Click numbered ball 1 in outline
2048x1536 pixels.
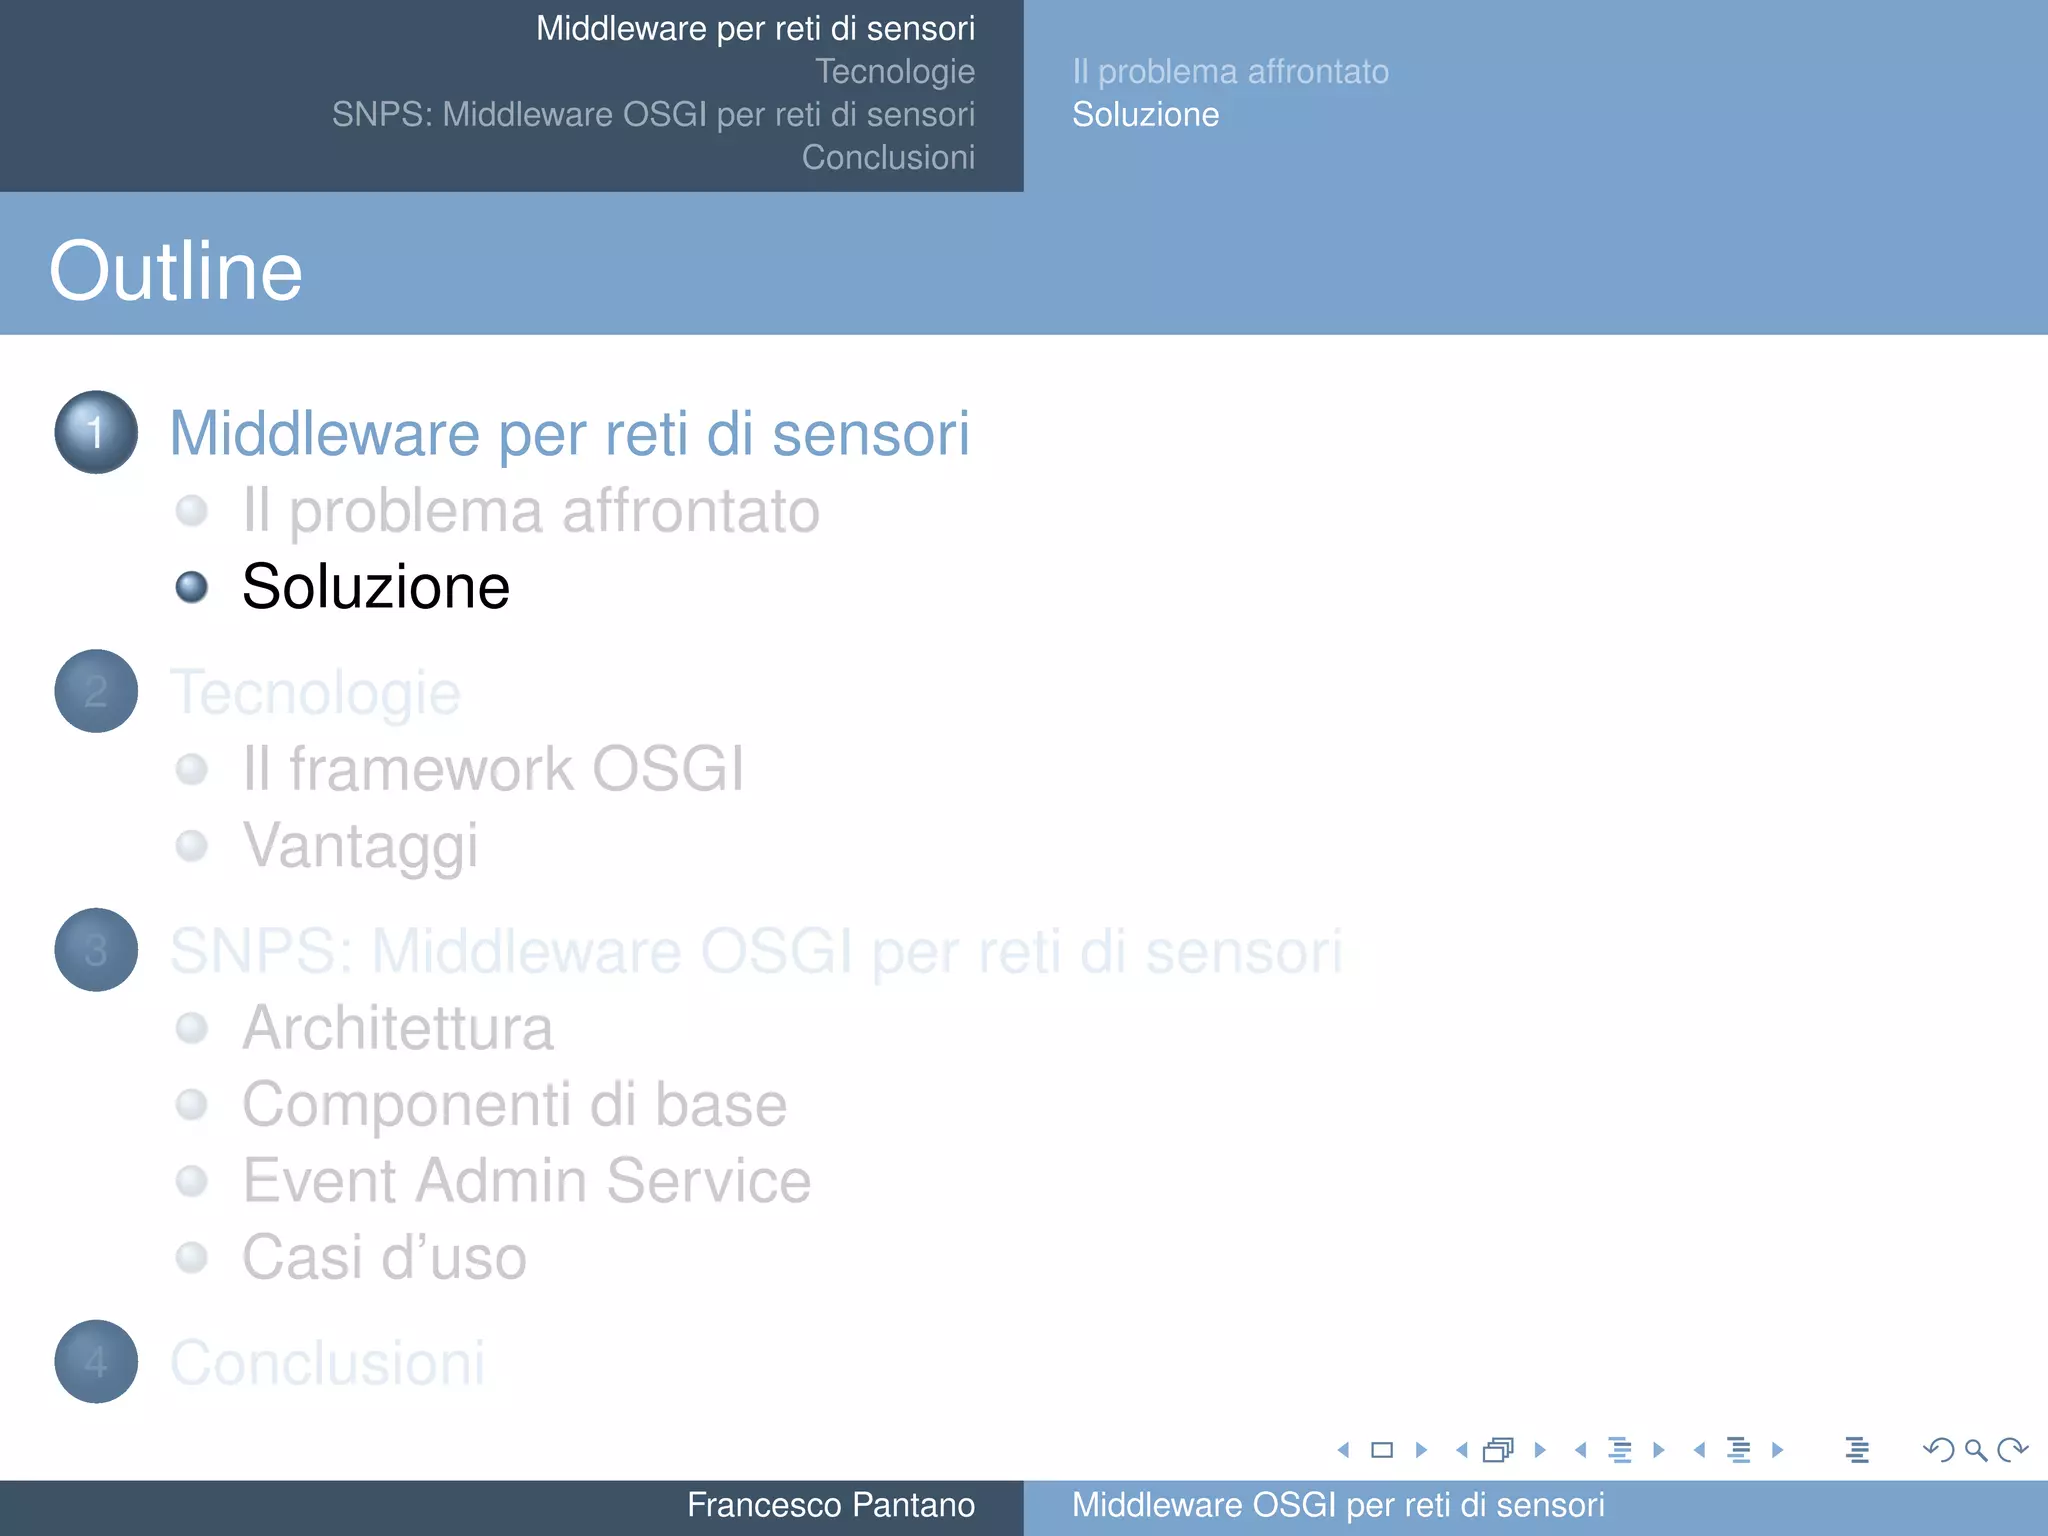[x=96, y=432]
